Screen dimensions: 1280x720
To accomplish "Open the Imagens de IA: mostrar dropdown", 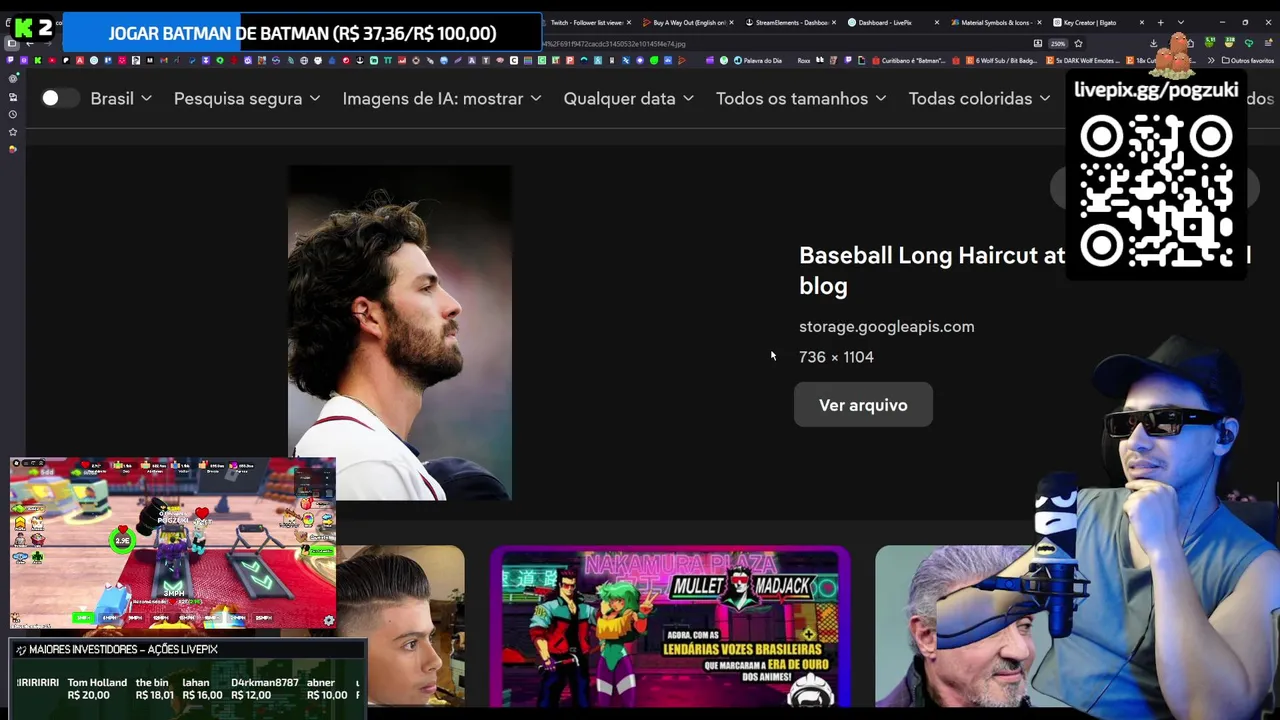I will pyautogui.click(x=442, y=98).
